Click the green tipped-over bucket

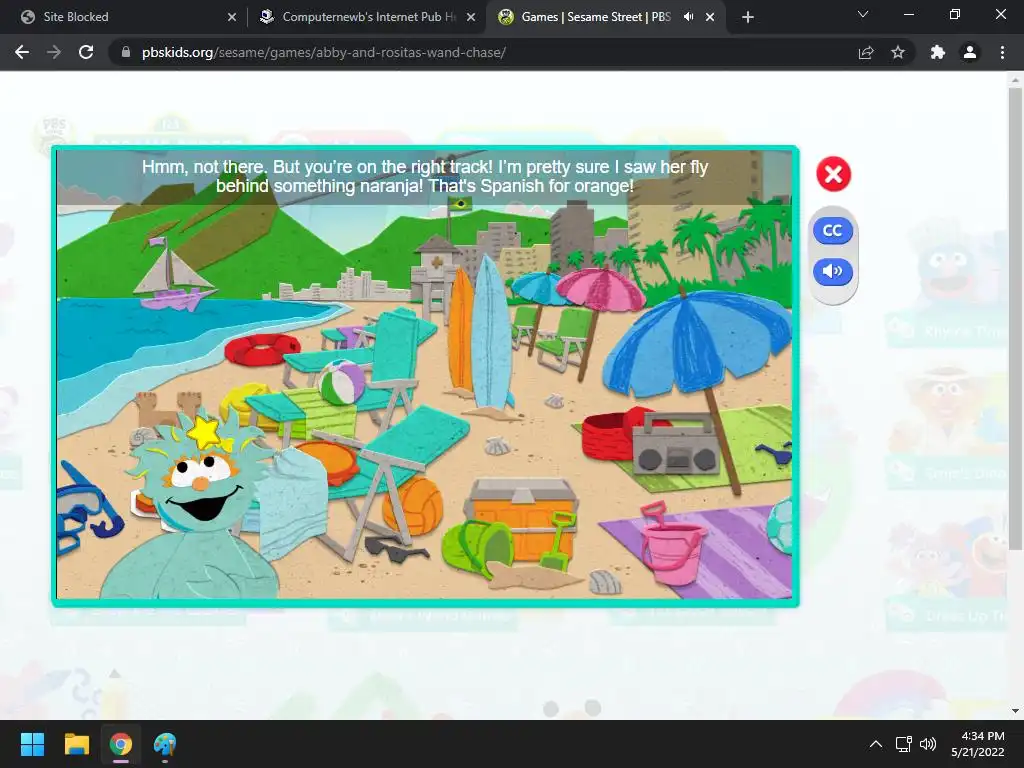click(478, 550)
